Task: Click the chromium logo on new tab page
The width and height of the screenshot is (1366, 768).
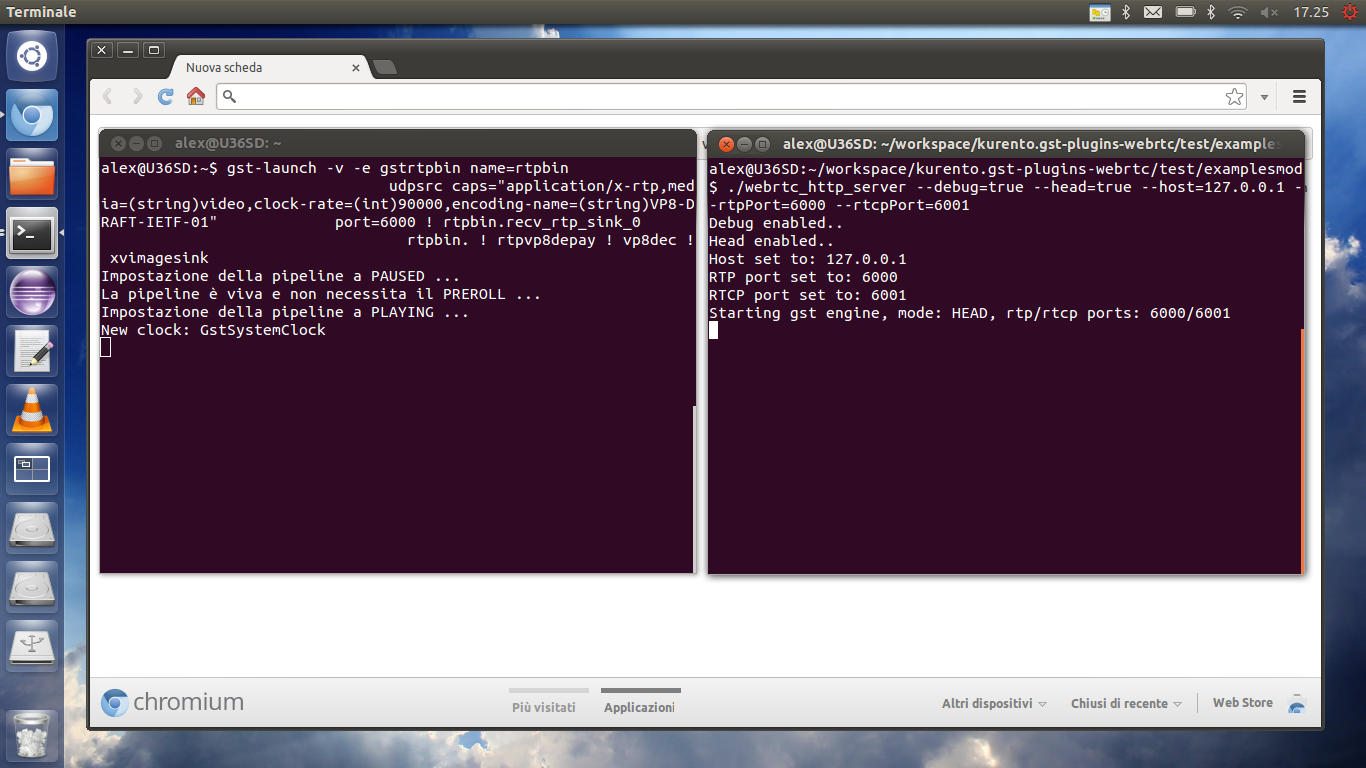Action: 172,702
